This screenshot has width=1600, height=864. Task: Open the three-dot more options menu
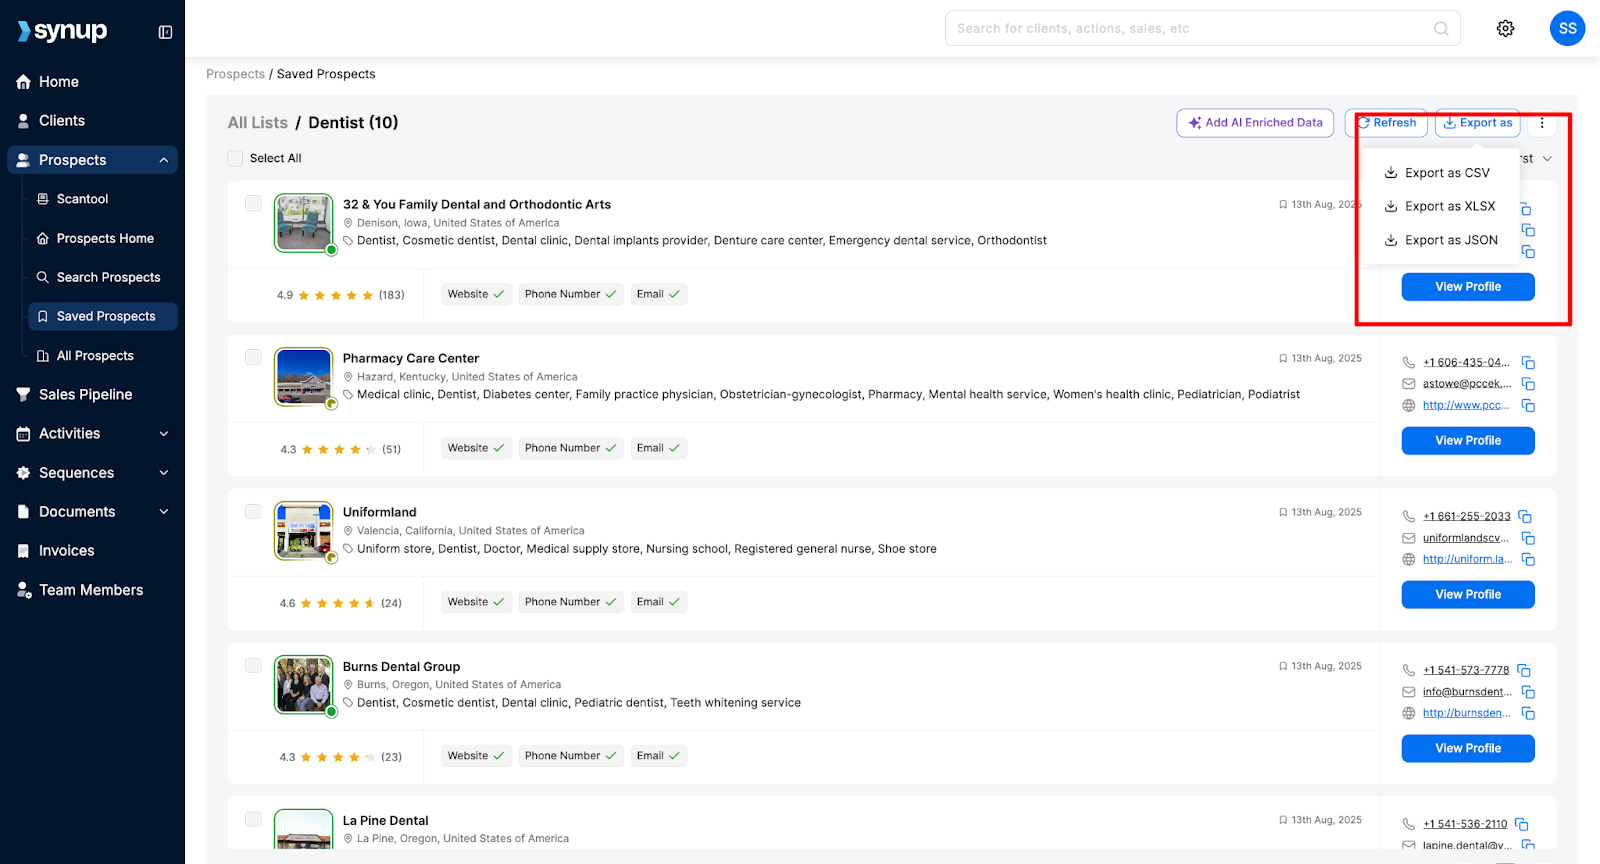point(1542,123)
